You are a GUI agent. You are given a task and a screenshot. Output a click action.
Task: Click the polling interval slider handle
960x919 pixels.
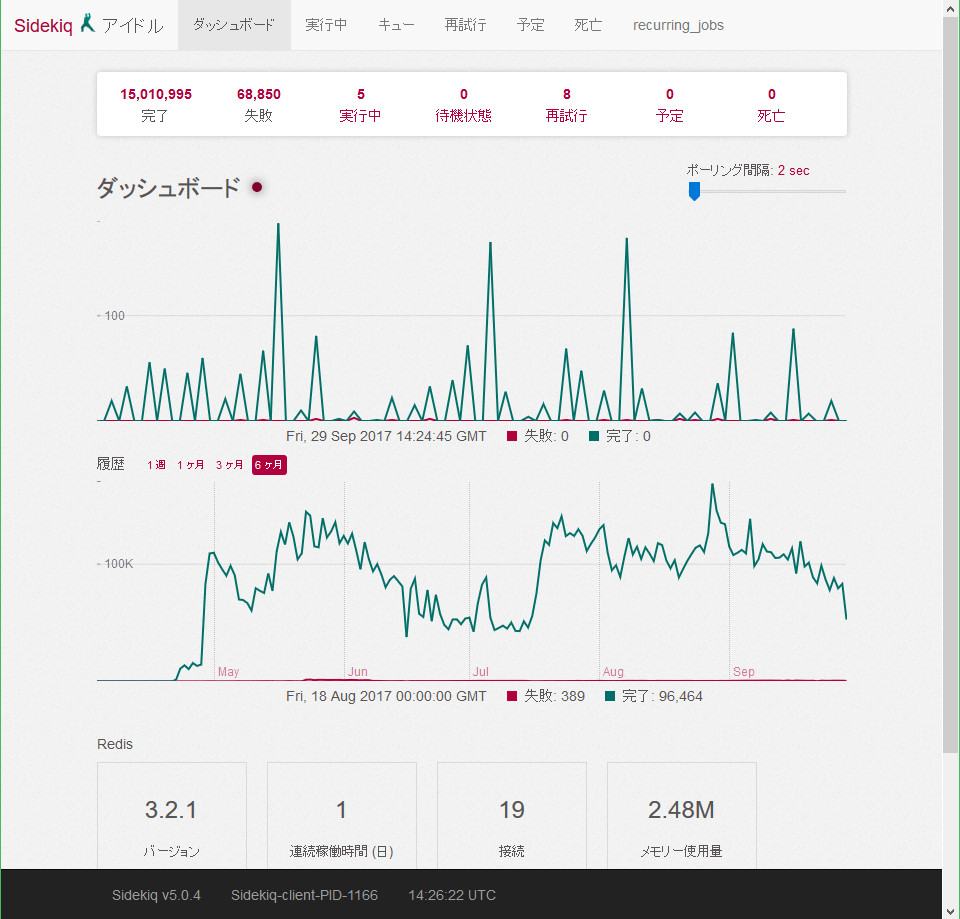click(x=694, y=191)
